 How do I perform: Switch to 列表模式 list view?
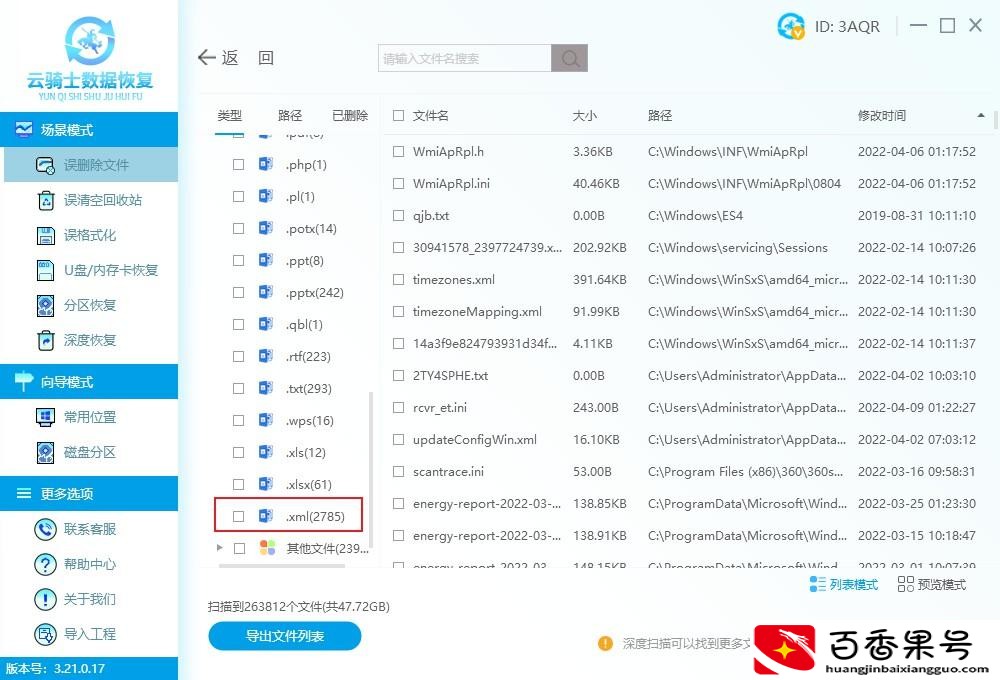pyautogui.click(x=843, y=584)
